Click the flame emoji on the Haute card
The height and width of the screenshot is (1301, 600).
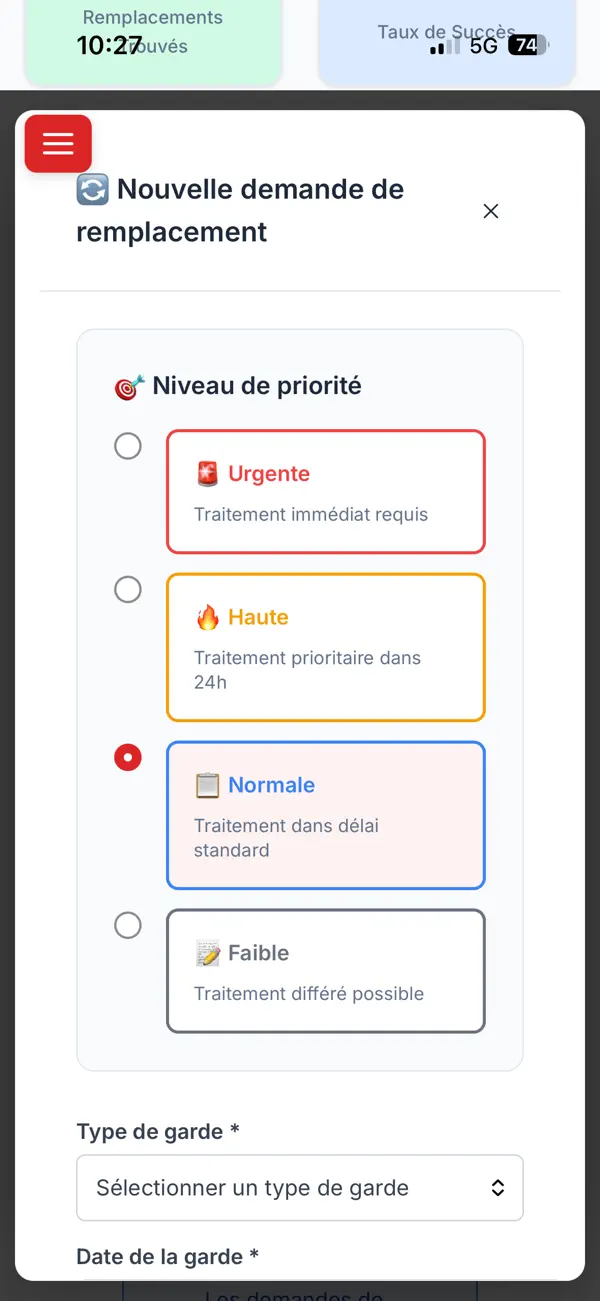[207, 617]
